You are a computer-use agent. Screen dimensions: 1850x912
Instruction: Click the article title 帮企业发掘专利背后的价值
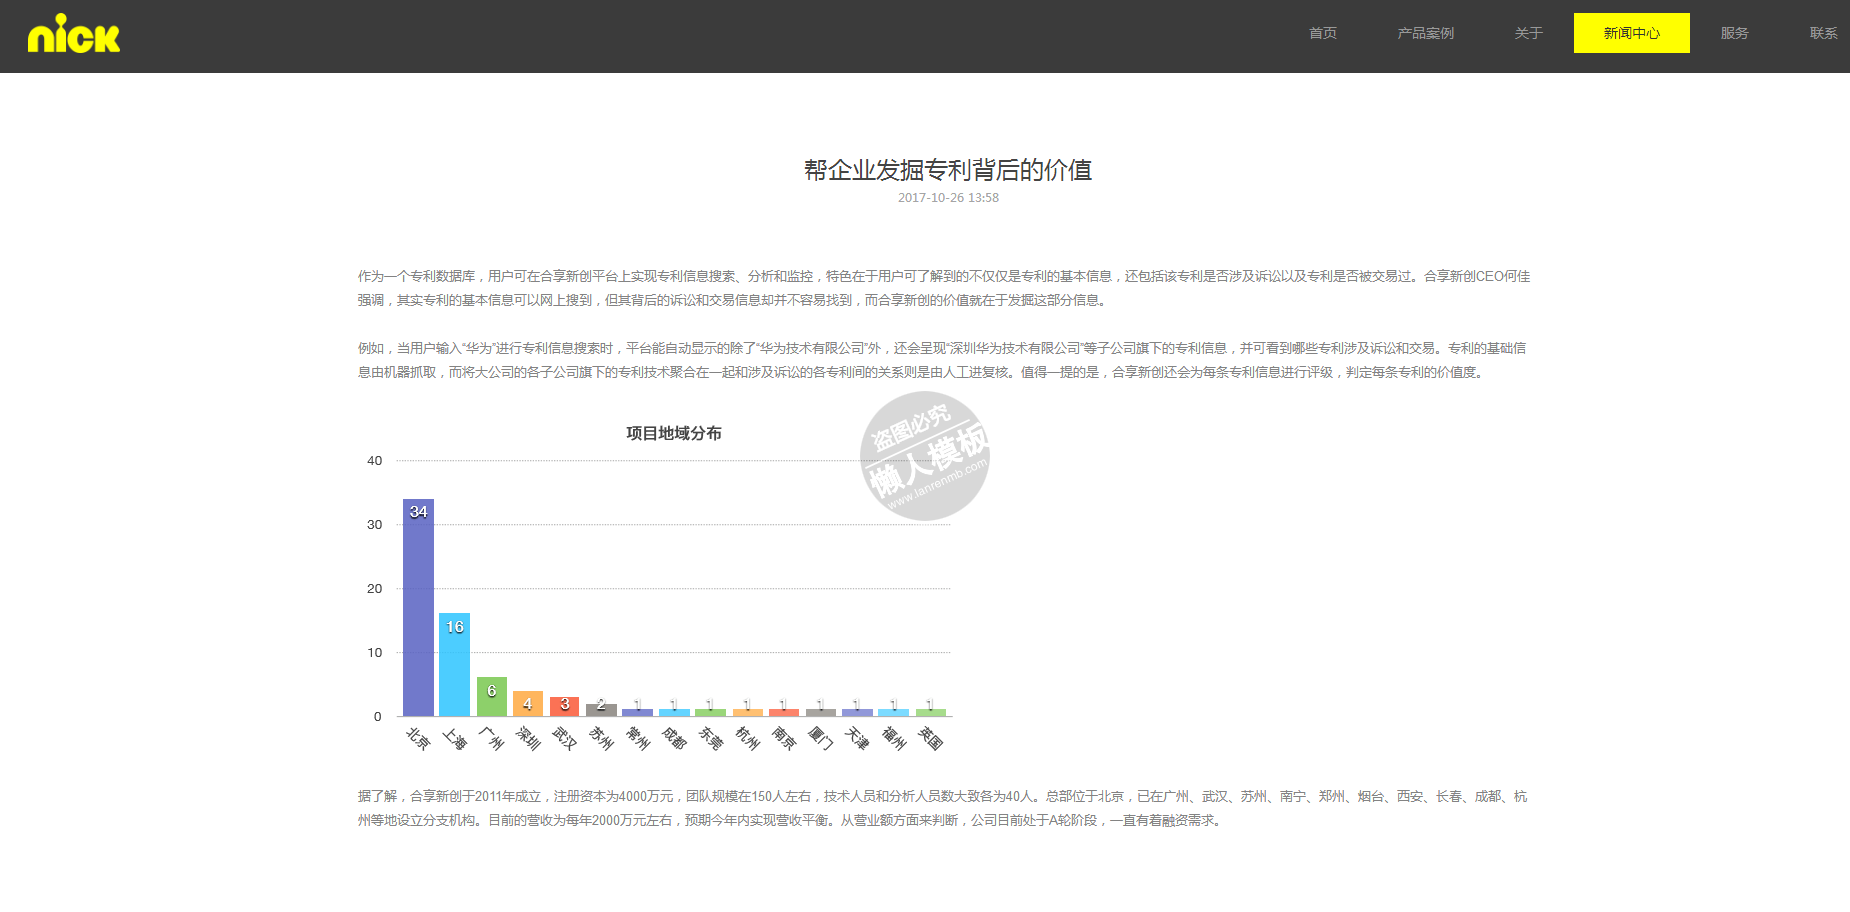947,170
